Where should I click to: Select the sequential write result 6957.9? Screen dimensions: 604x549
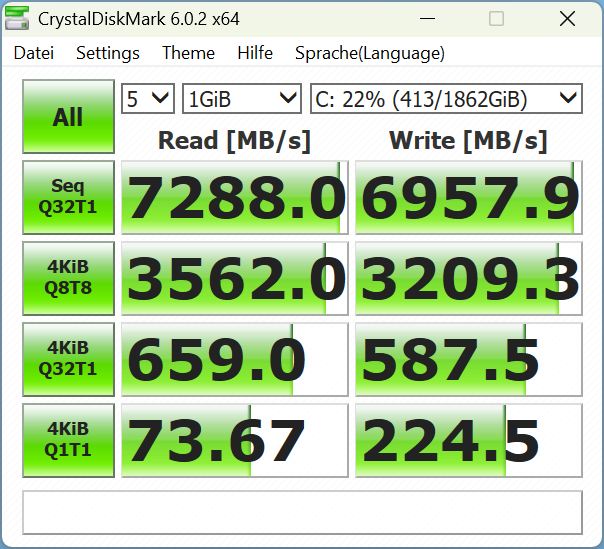tap(468, 198)
